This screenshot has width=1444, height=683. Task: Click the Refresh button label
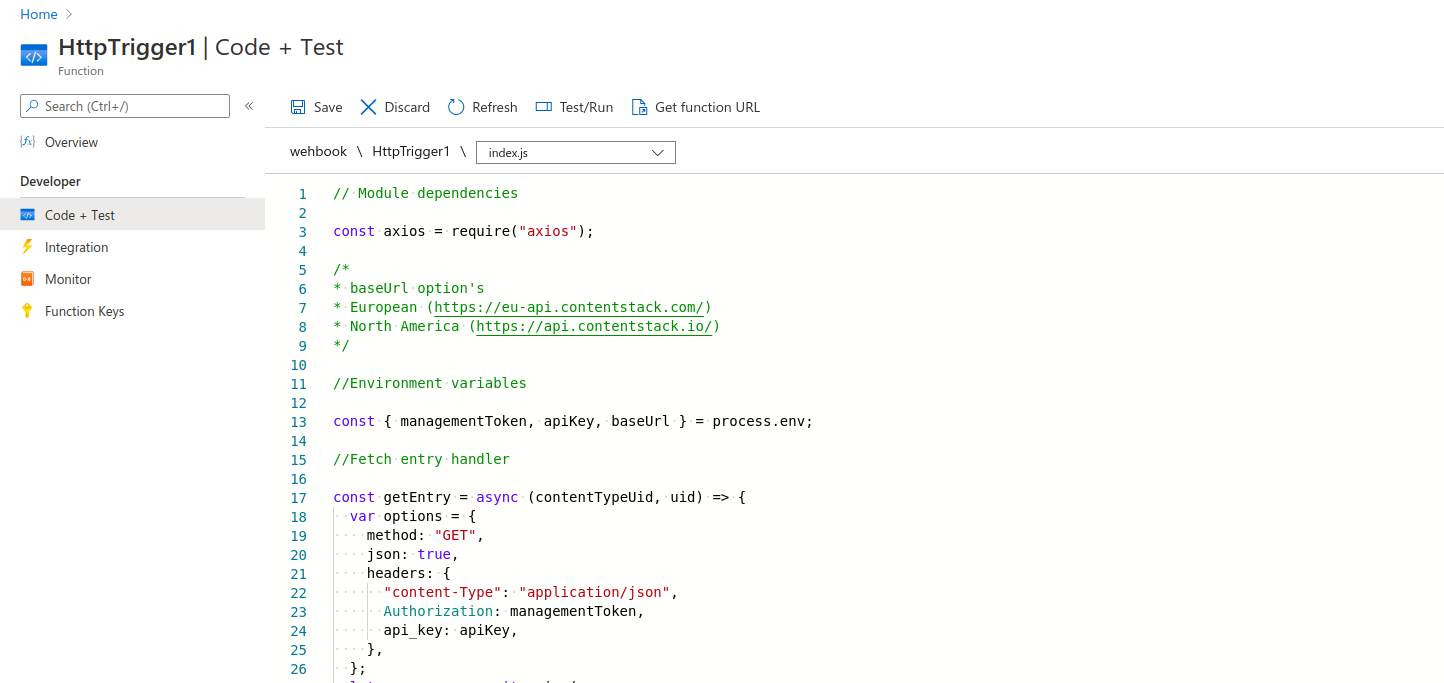pos(495,107)
